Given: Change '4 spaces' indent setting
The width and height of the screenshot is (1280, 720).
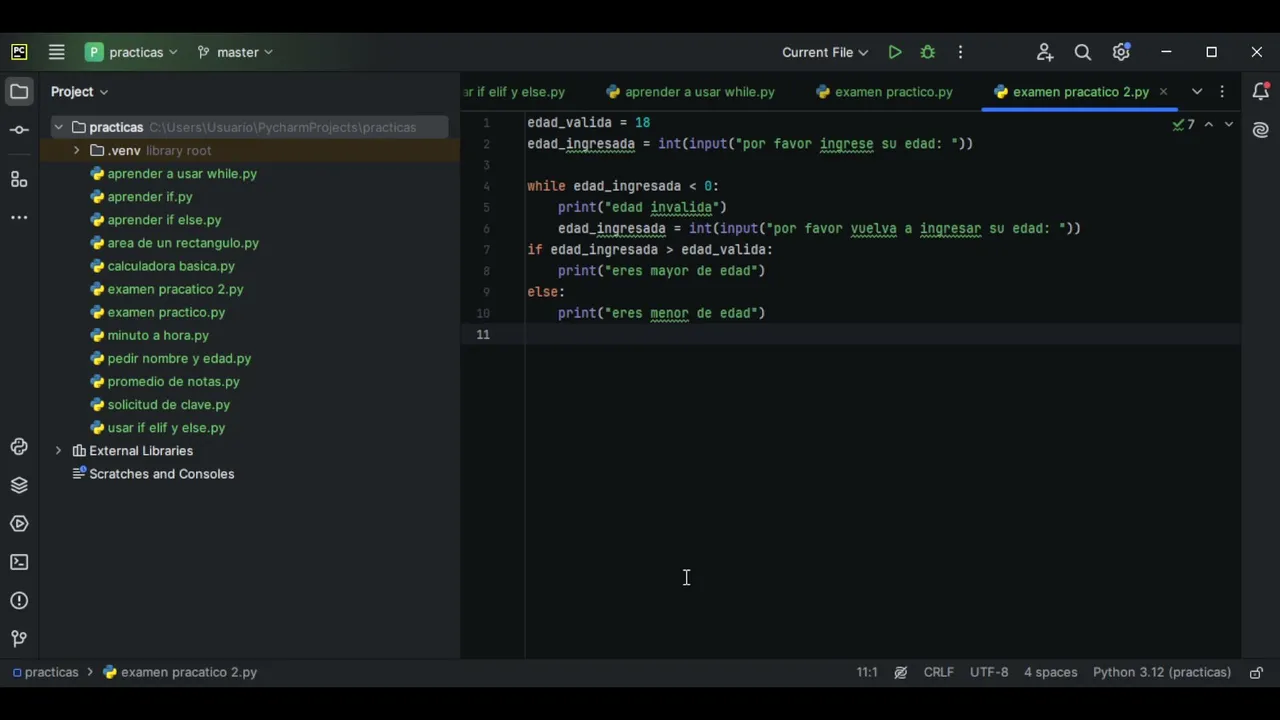Looking at the screenshot, I should point(1050,673).
